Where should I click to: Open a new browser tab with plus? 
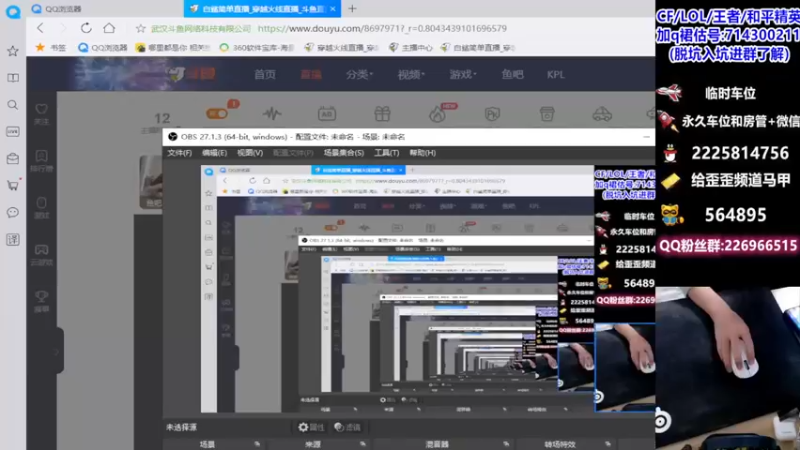coord(352,9)
